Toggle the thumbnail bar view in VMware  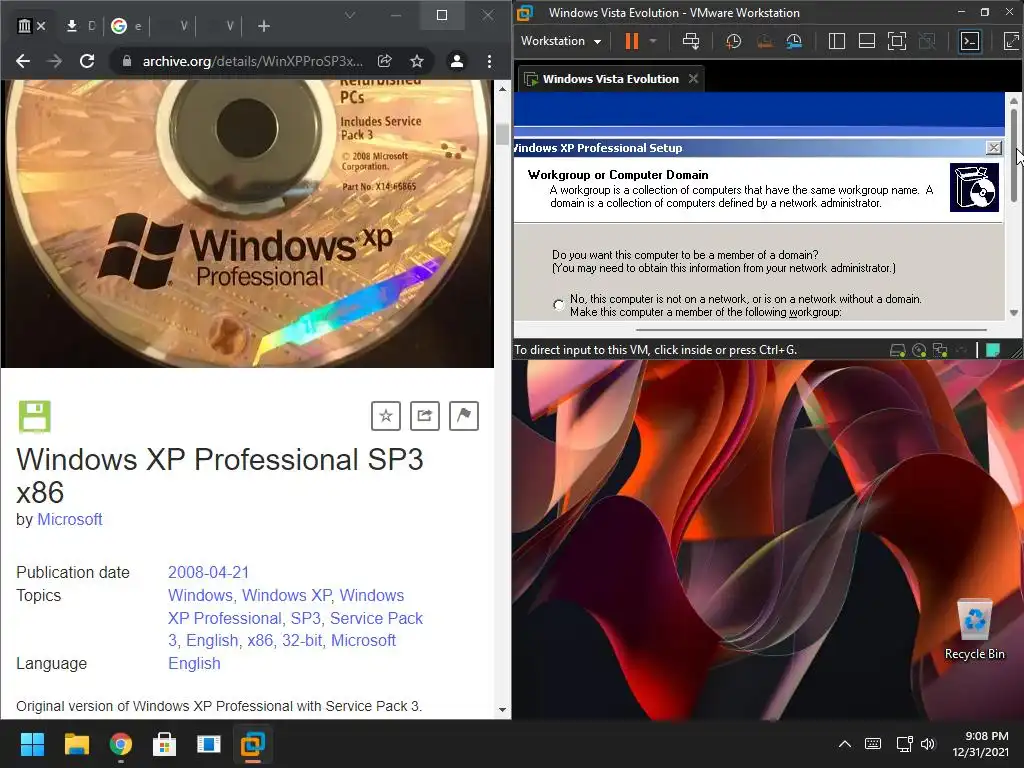point(867,41)
